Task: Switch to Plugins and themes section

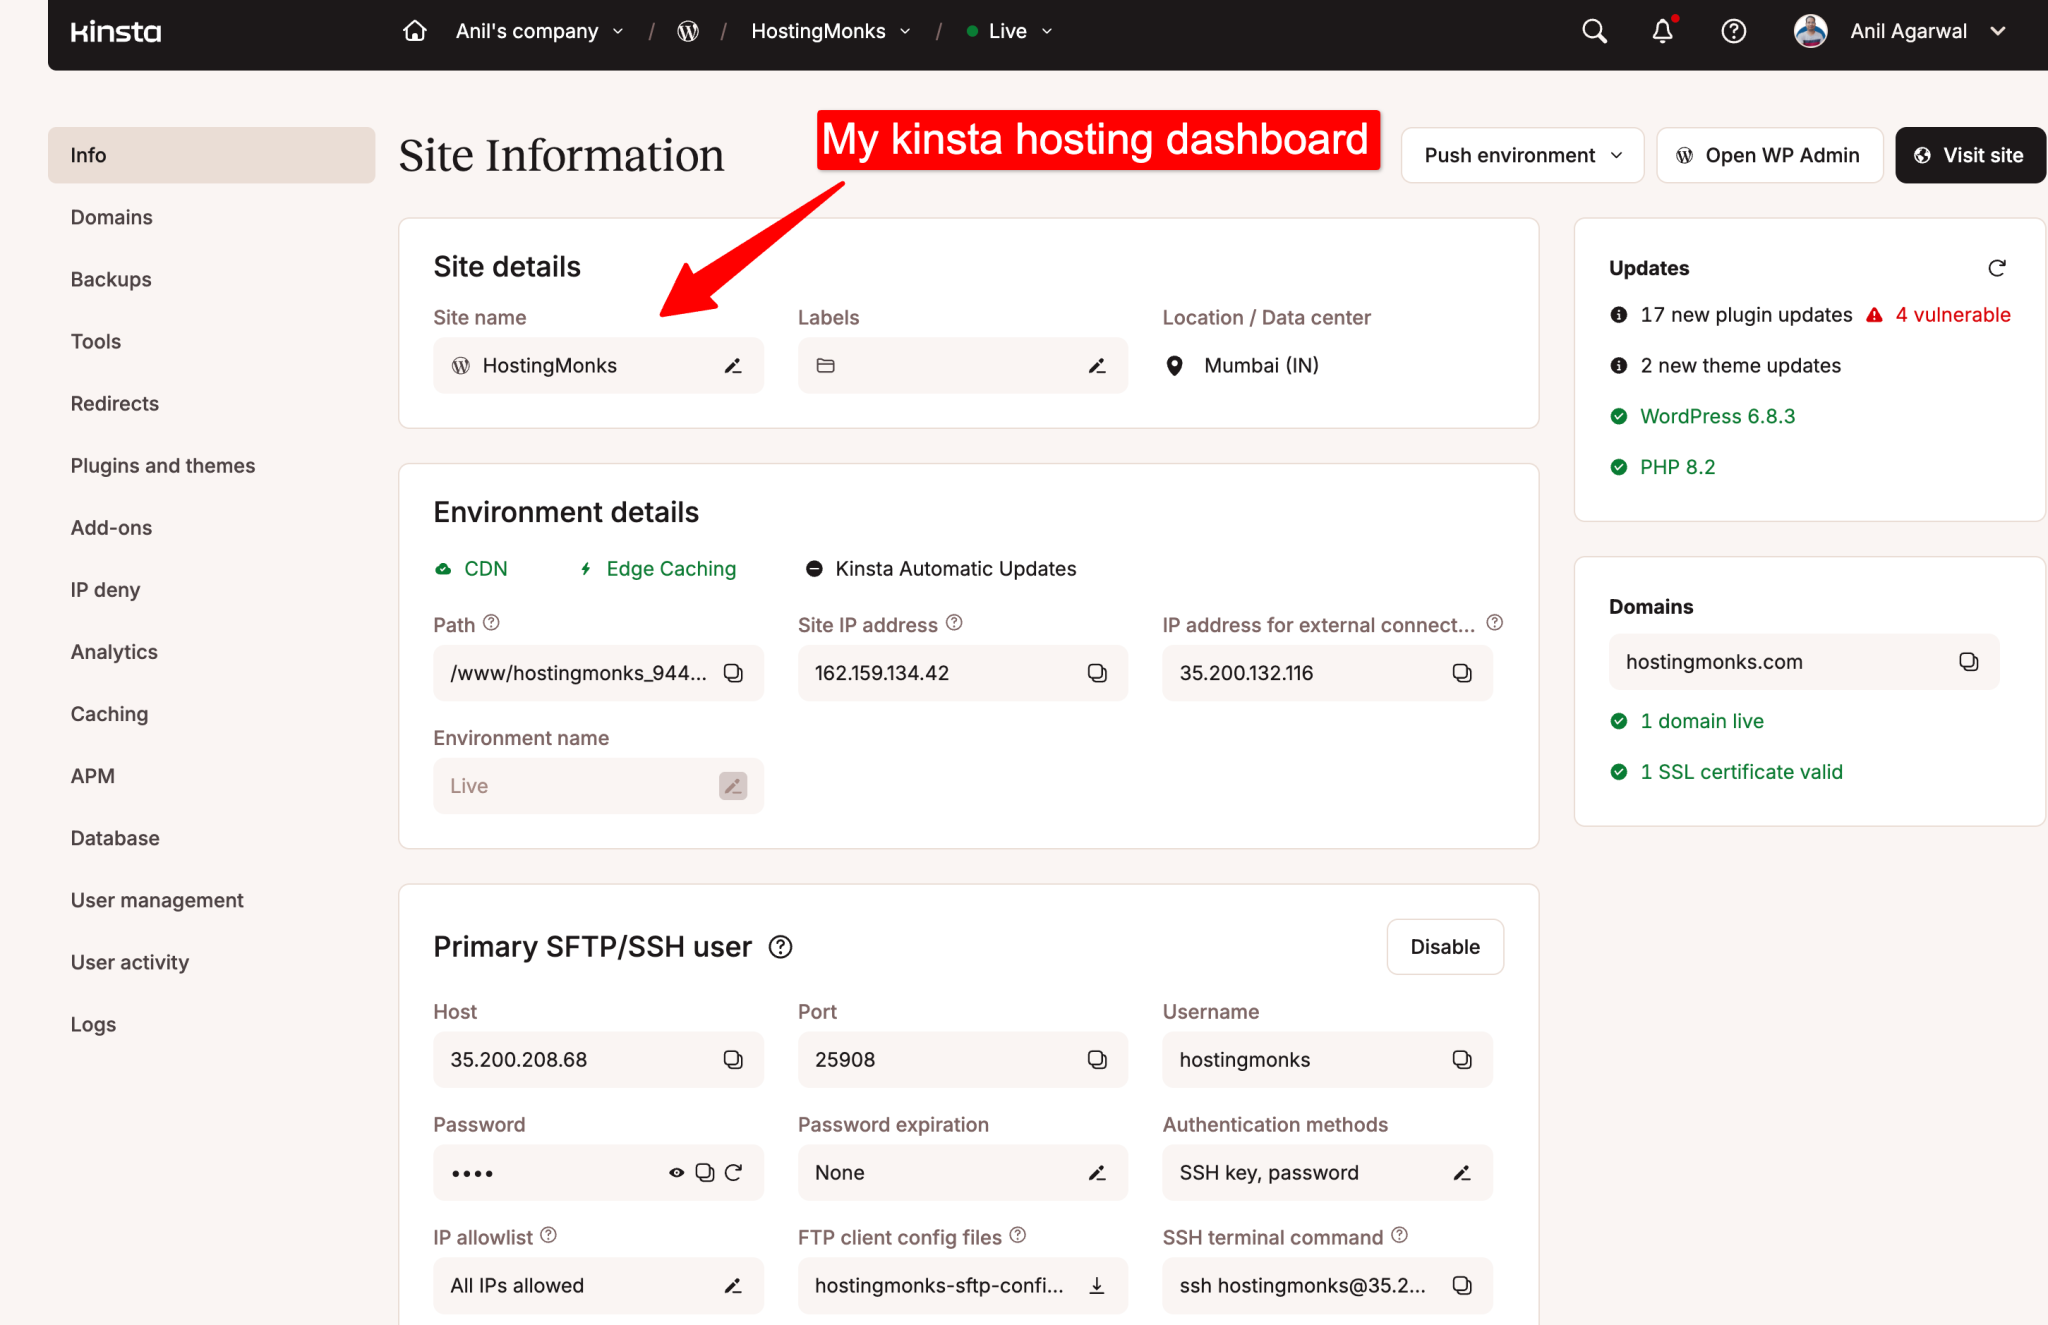Action: [x=162, y=465]
